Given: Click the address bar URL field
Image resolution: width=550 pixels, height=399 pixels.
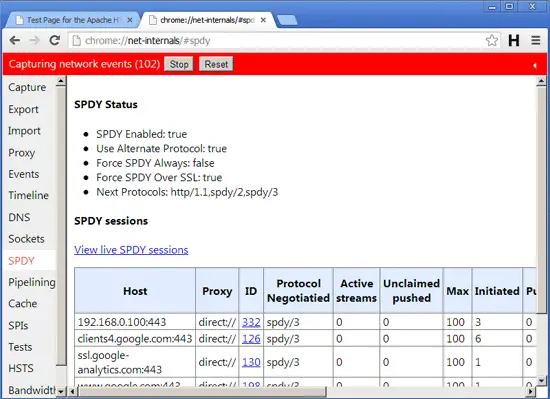Looking at the screenshot, I should (x=277, y=41).
